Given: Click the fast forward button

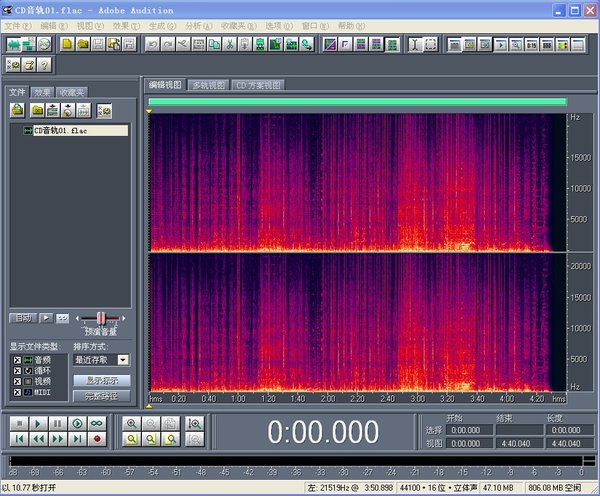Looking at the screenshot, I should pyautogui.click(x=57, y=439).
